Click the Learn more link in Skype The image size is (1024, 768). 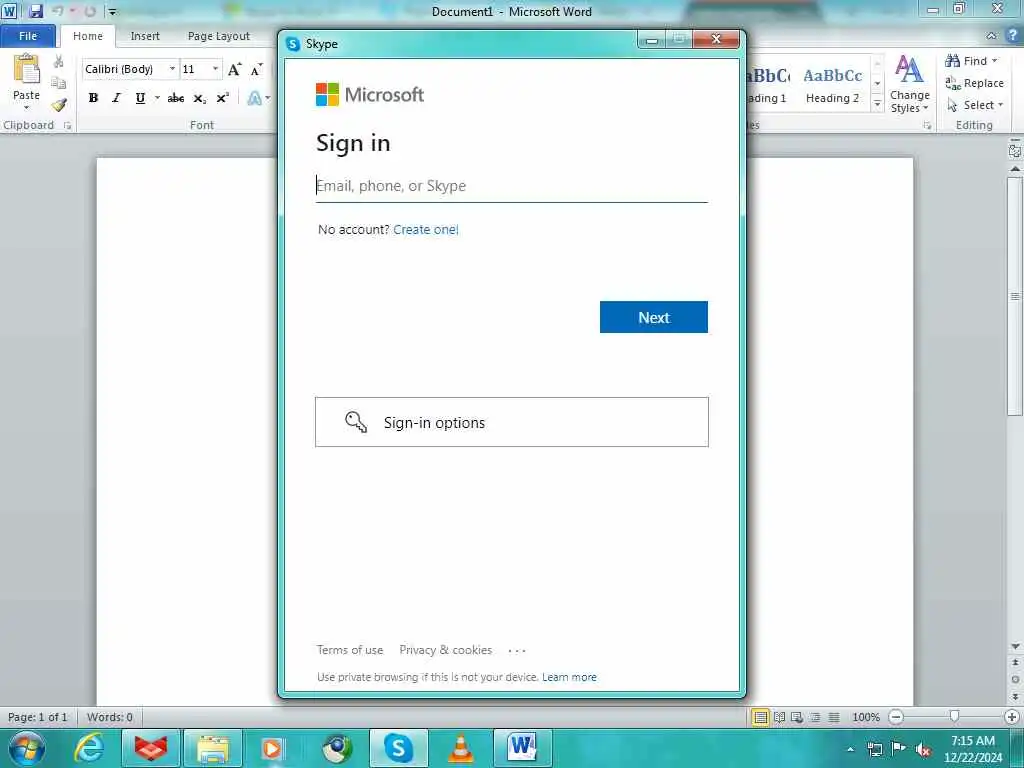(569, 677)
